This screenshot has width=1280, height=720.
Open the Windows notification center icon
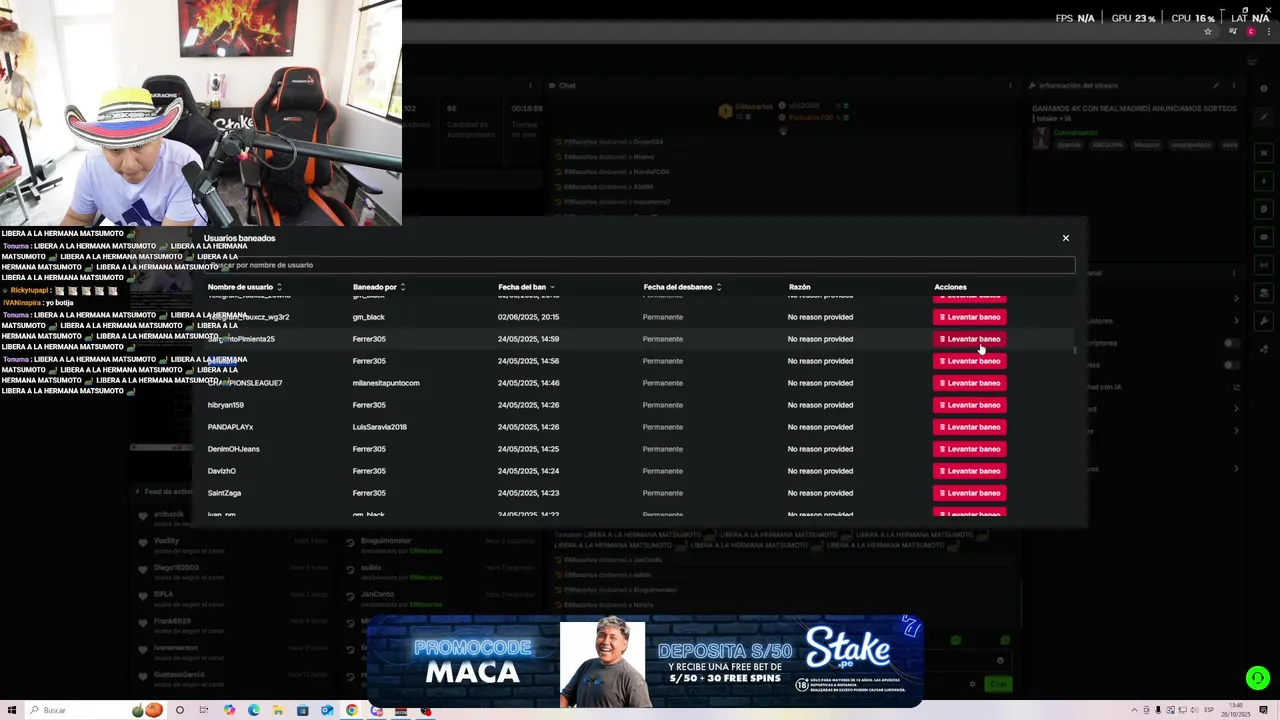(x=1265, y=710)
